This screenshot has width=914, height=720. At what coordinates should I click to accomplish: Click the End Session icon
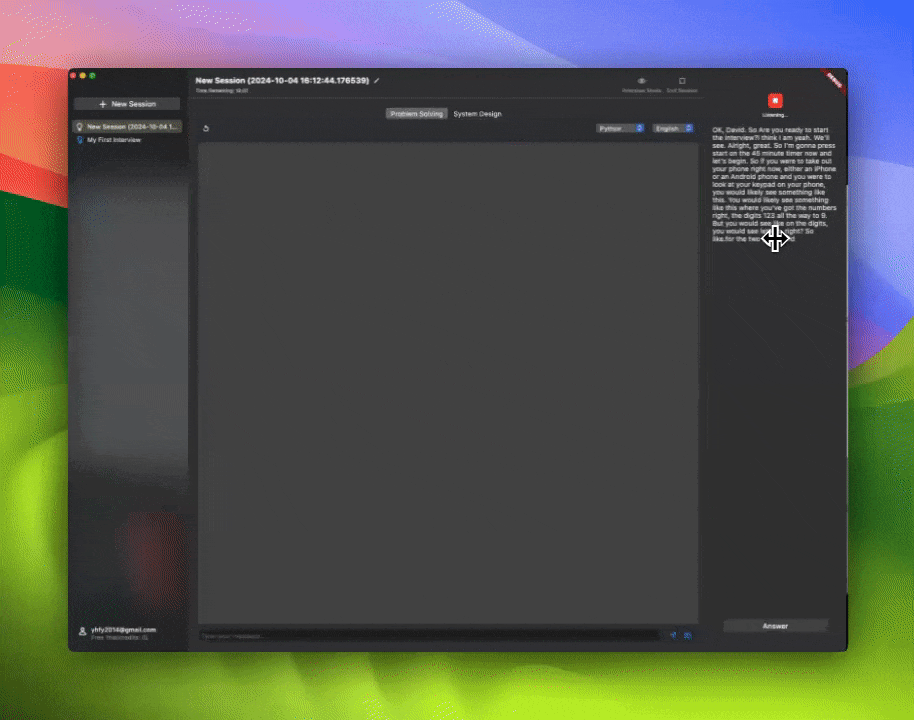click(x=681, y=79)
